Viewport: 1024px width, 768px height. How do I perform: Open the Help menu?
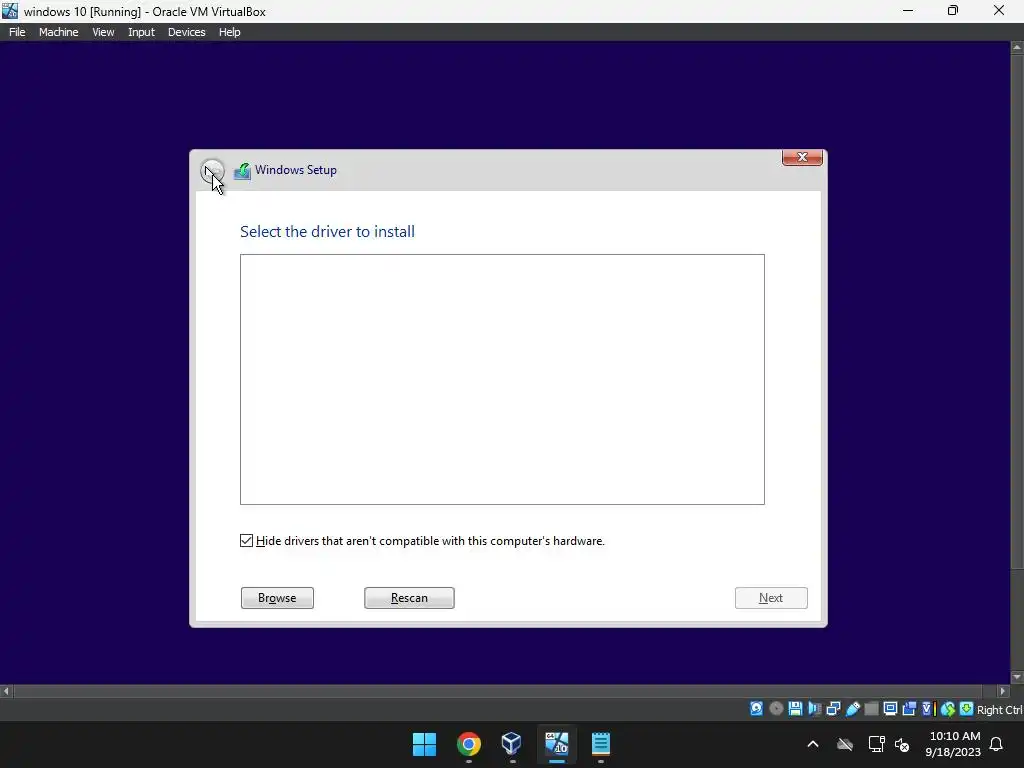[x=229, y=32]
